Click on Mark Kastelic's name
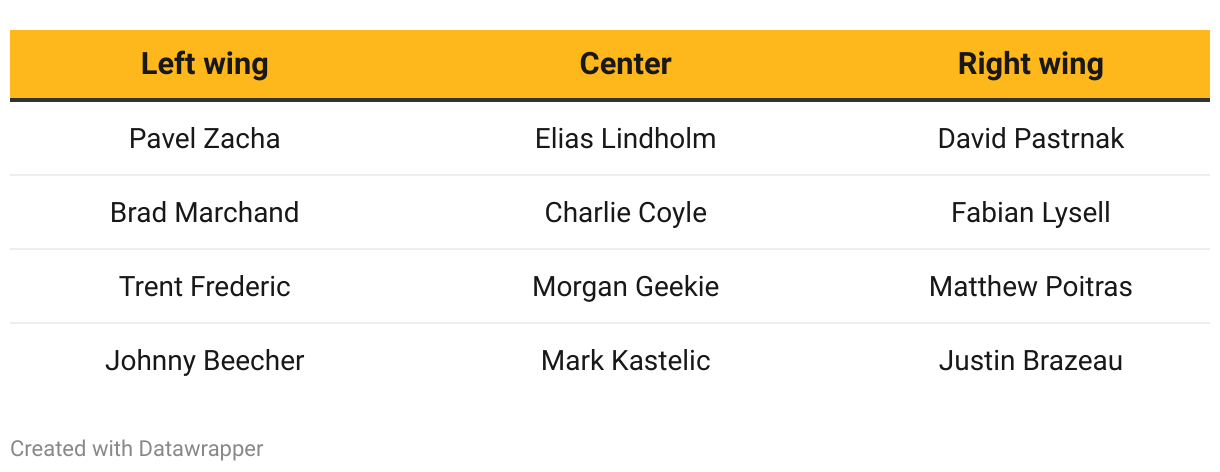The image size is (1220, 472). tap(625, 360)
